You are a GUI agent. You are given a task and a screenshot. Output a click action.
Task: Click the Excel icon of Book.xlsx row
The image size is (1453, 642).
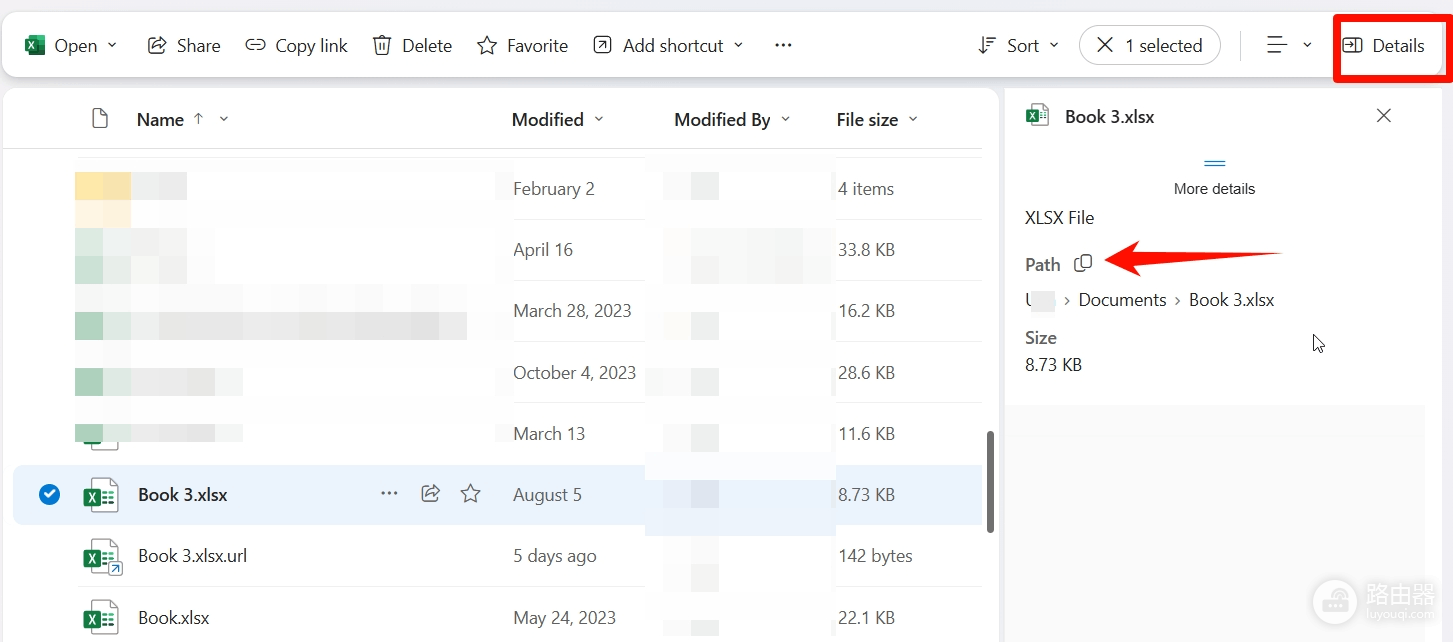coord(100,618)
